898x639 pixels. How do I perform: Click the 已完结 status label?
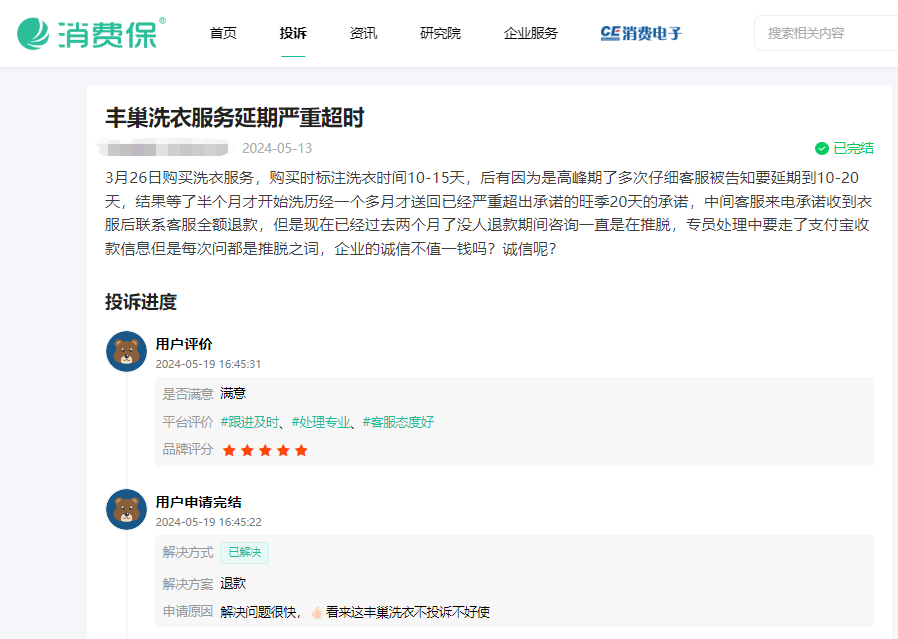(x=853, y=148)
